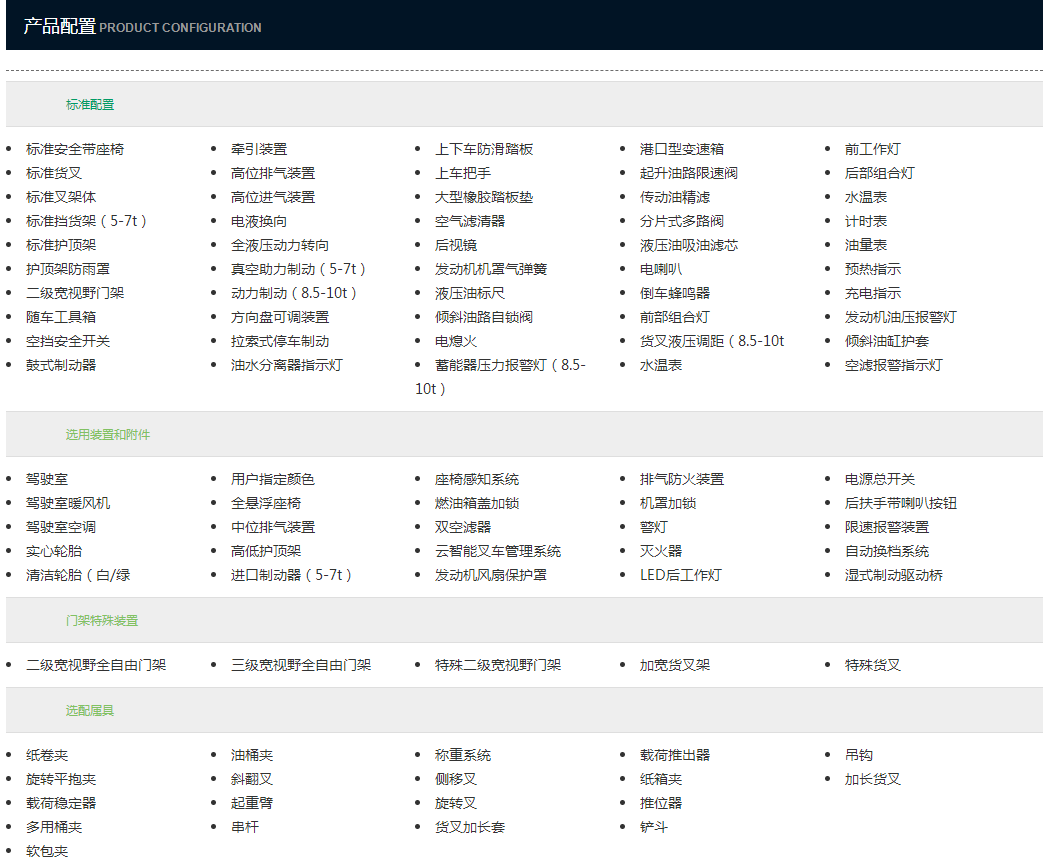Click the 驾驶室暖风机 item
Image resolution: width=1049 pixels, height=866 pixels.
pyautogui.click(x=68, y=503)
